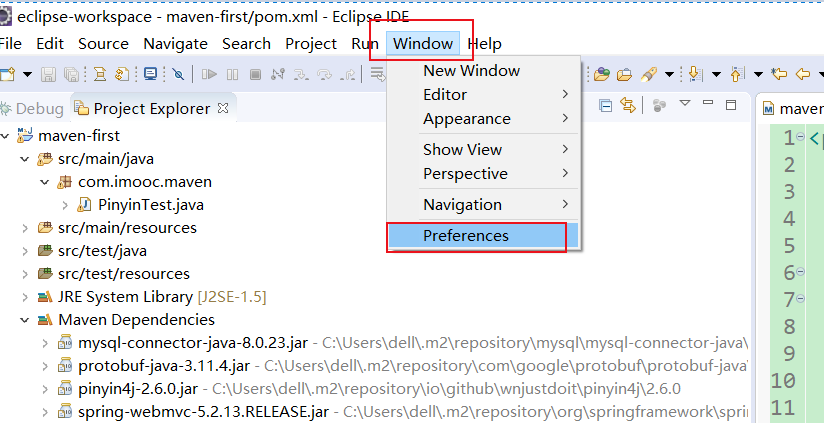Image resolution: width=824 pixels, height=423 pixels.
Task: Open the File menu
Action: (x=11, y=44)
